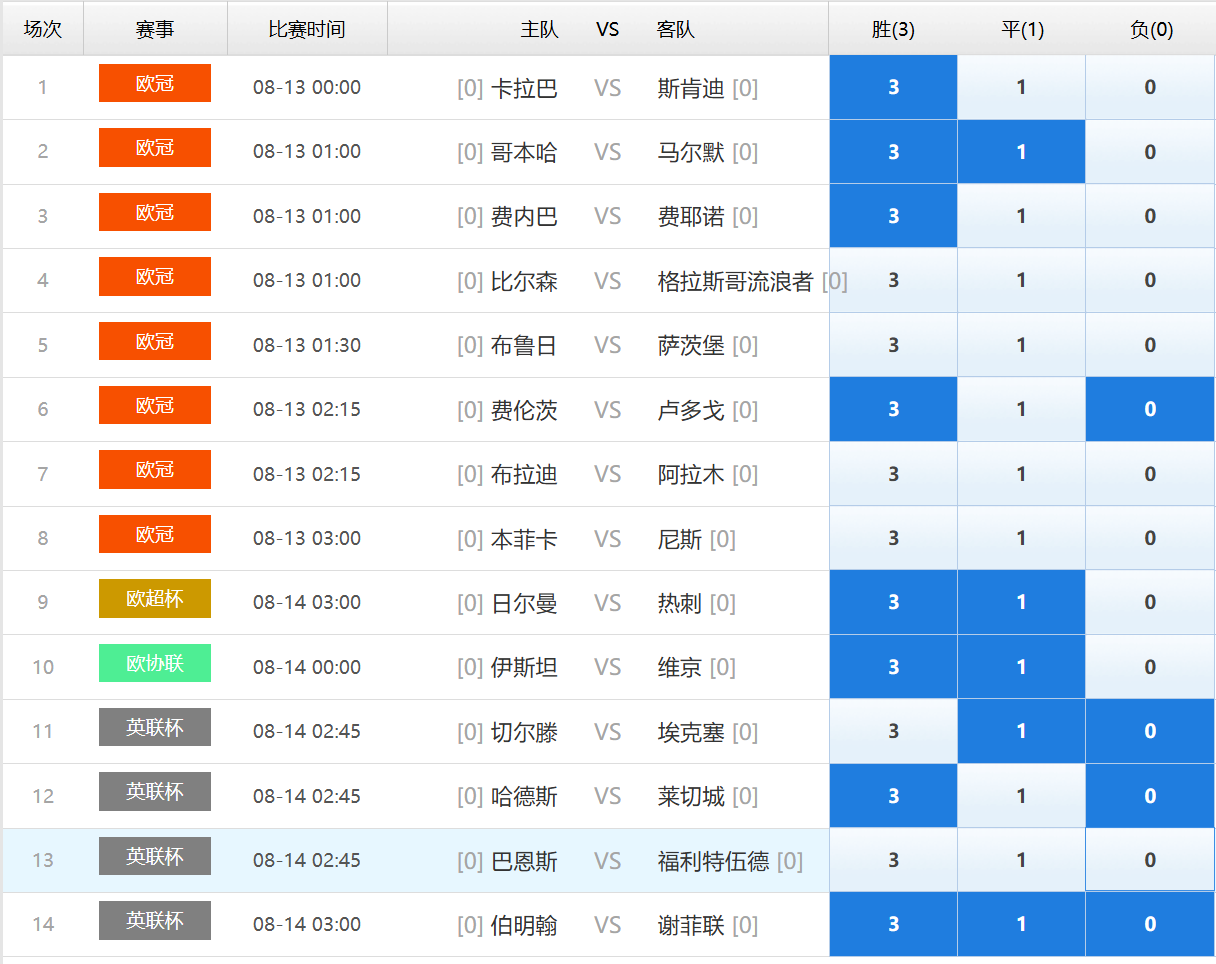Select loss (0) for 本菲卡 vs 尼斯
Screen dimensions: 1216x964
pos(1150,538)
